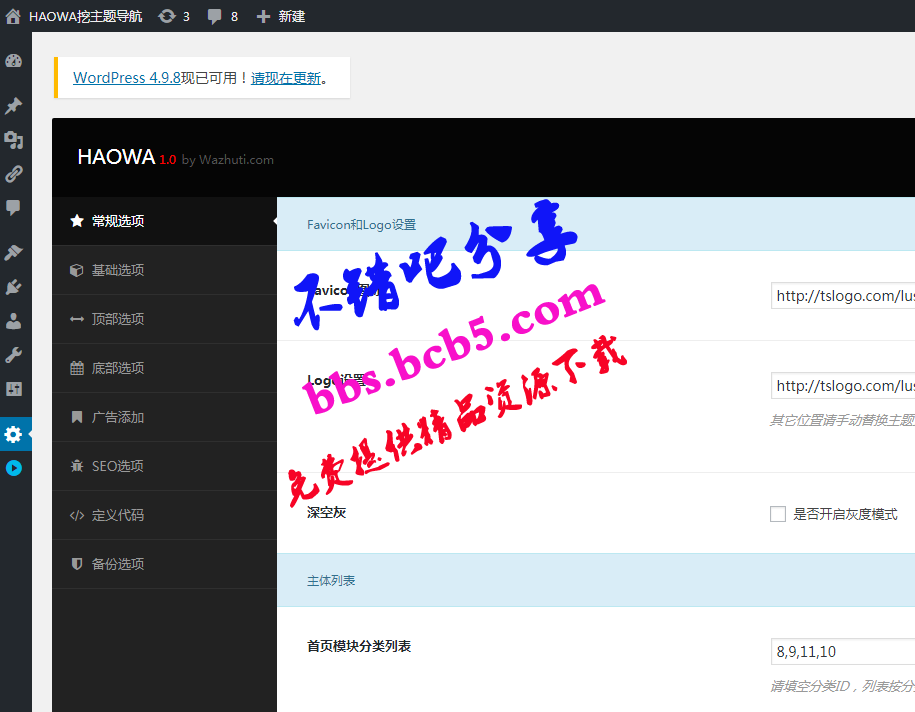Click the HAOWA theme title text
Image resolution: width=915 pixels, height=712 pixels.
116,157
